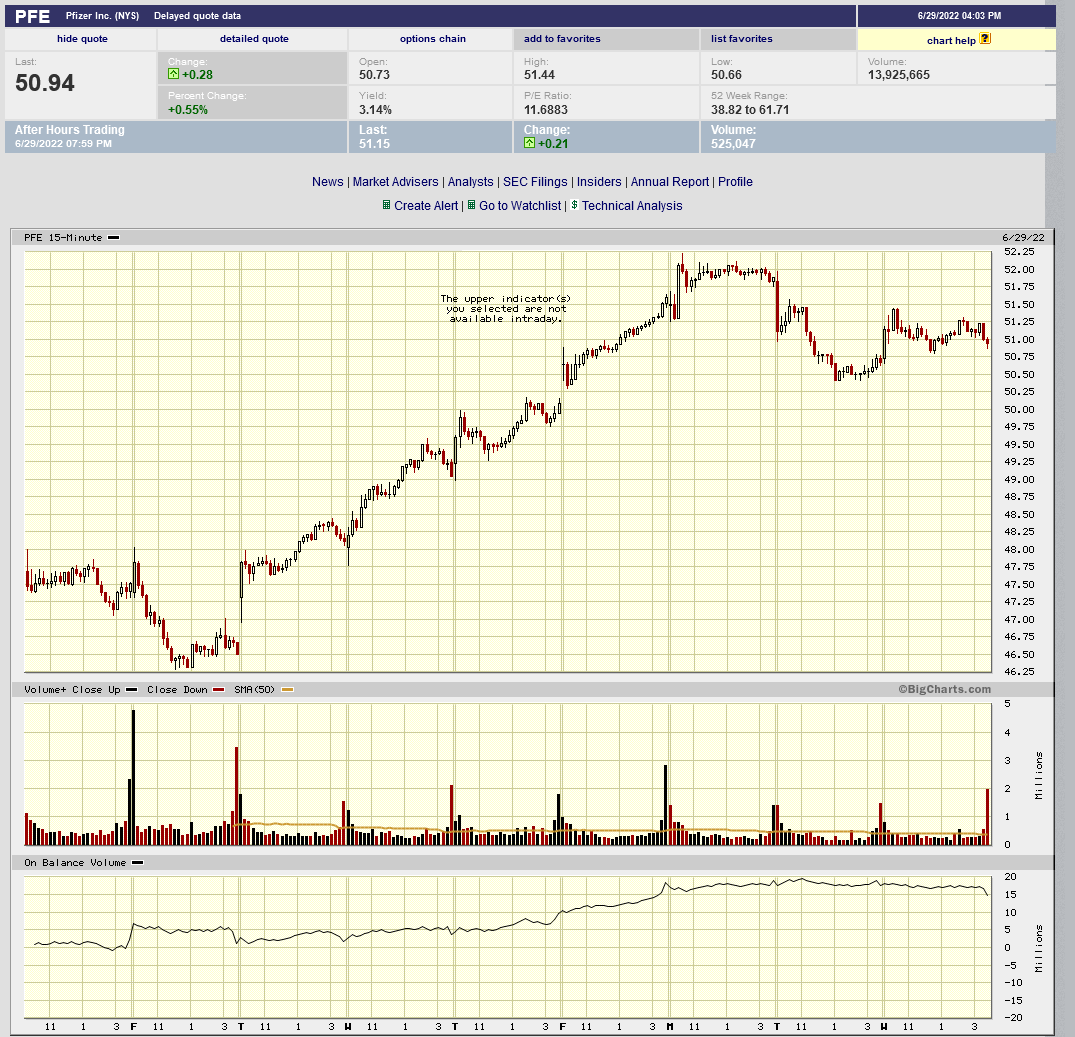Click the after hours last price 51.15
1075x1037 pixels.
pos(374,144)
